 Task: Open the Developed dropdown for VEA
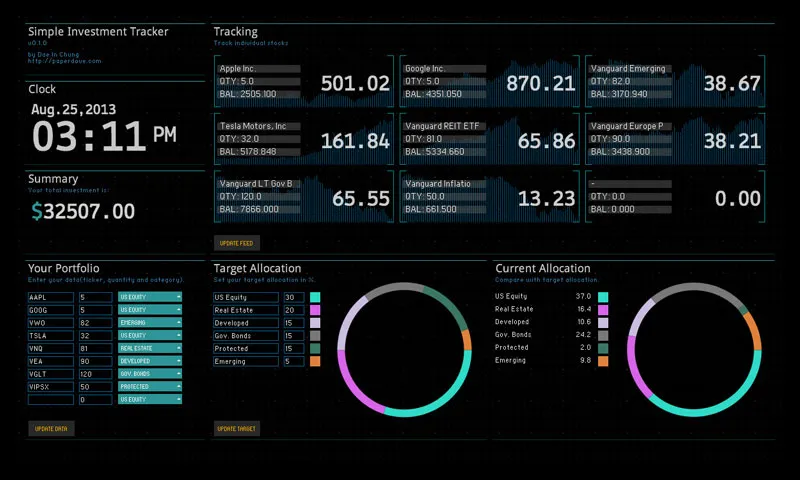point(150,361)
